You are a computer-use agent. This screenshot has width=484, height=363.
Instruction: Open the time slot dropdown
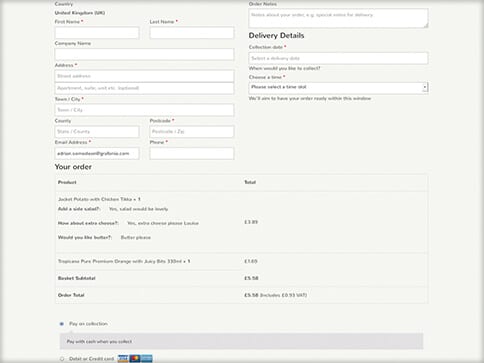click(338, 87)
